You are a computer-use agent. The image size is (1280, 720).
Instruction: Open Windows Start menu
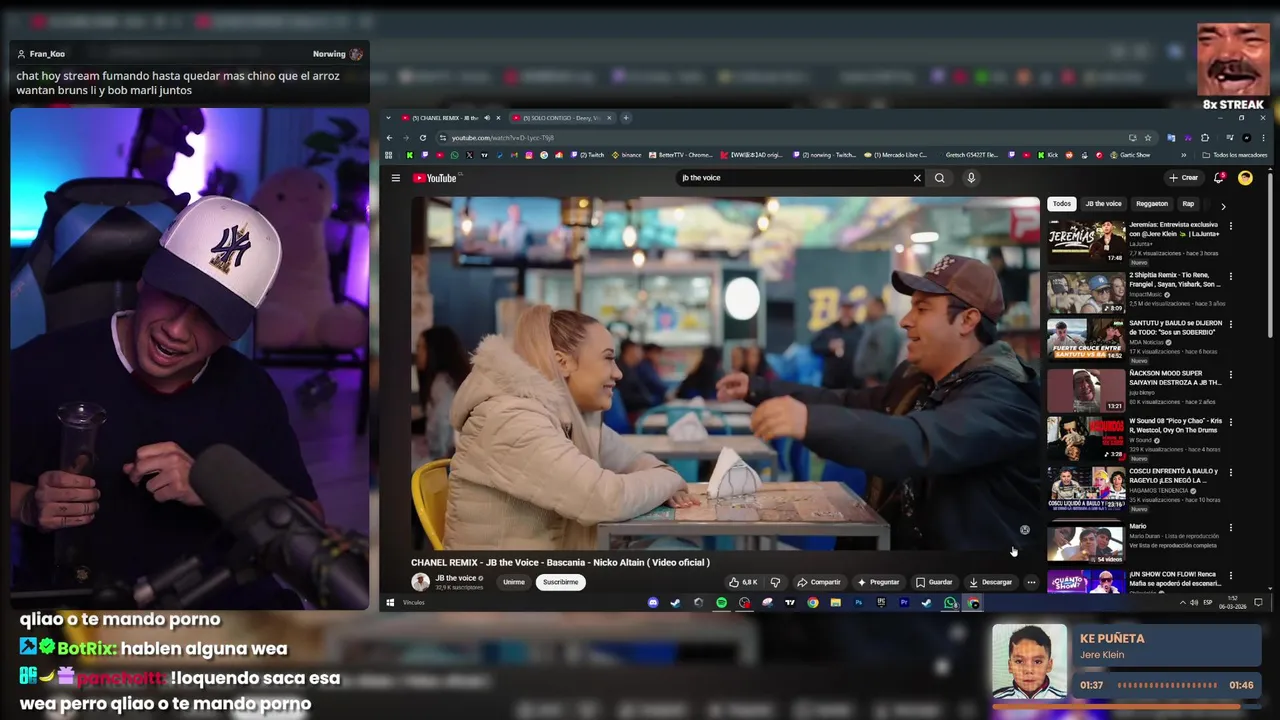coord(390,603)
